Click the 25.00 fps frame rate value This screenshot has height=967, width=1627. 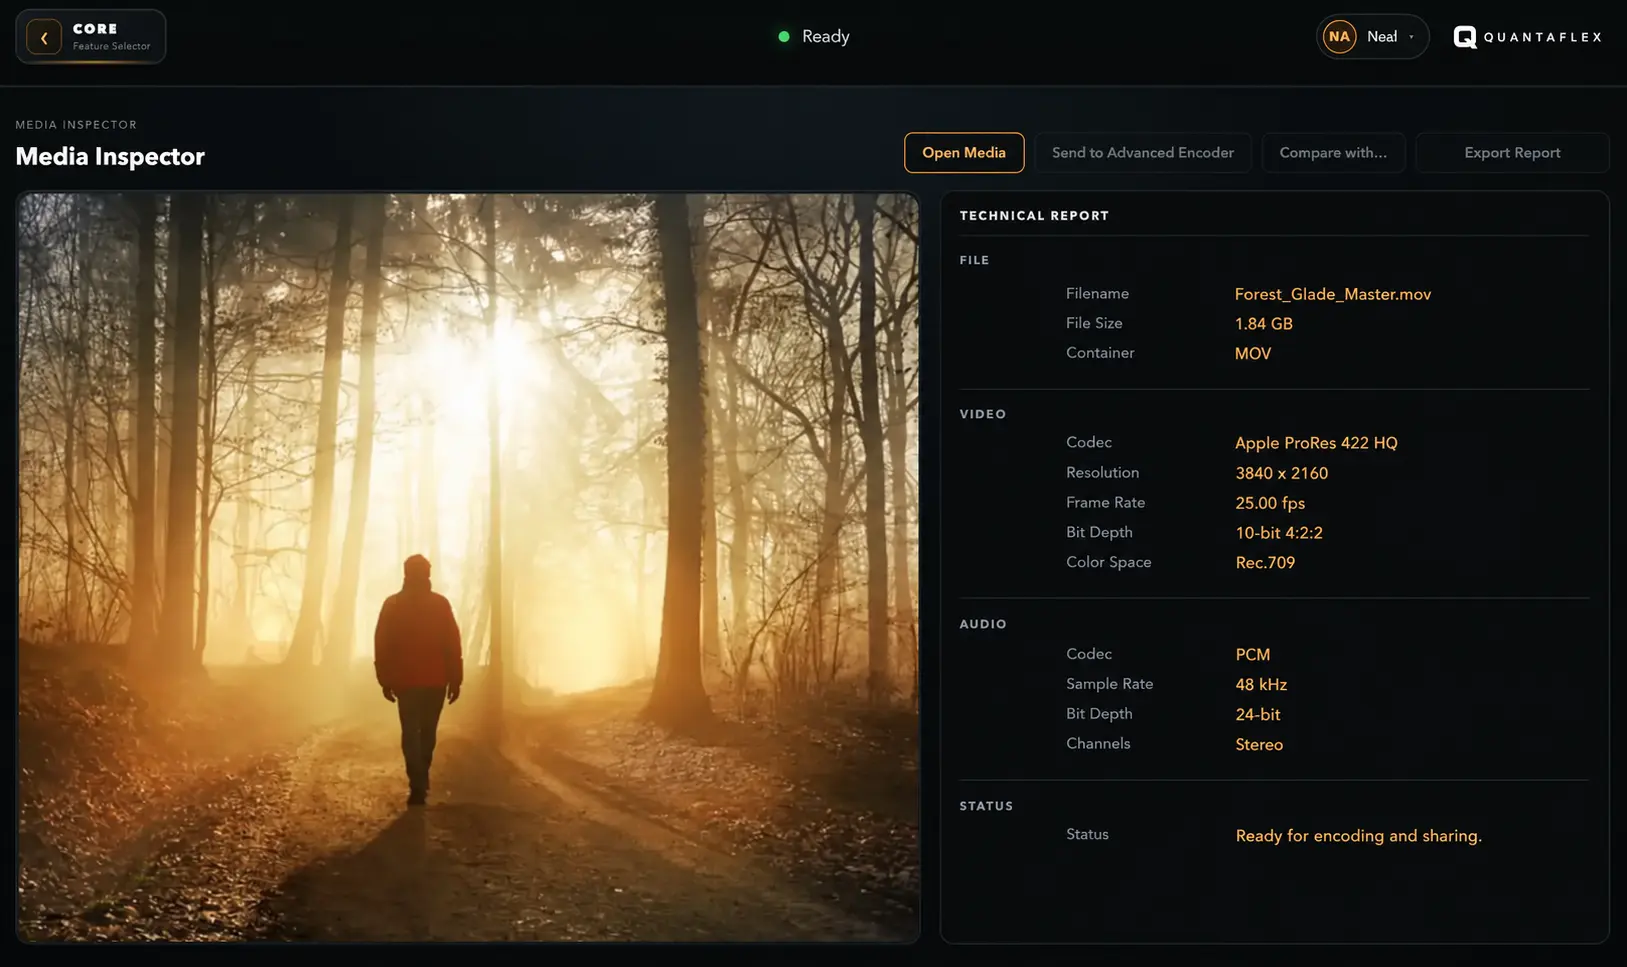pyautogui.click(x=1270, y=503)
